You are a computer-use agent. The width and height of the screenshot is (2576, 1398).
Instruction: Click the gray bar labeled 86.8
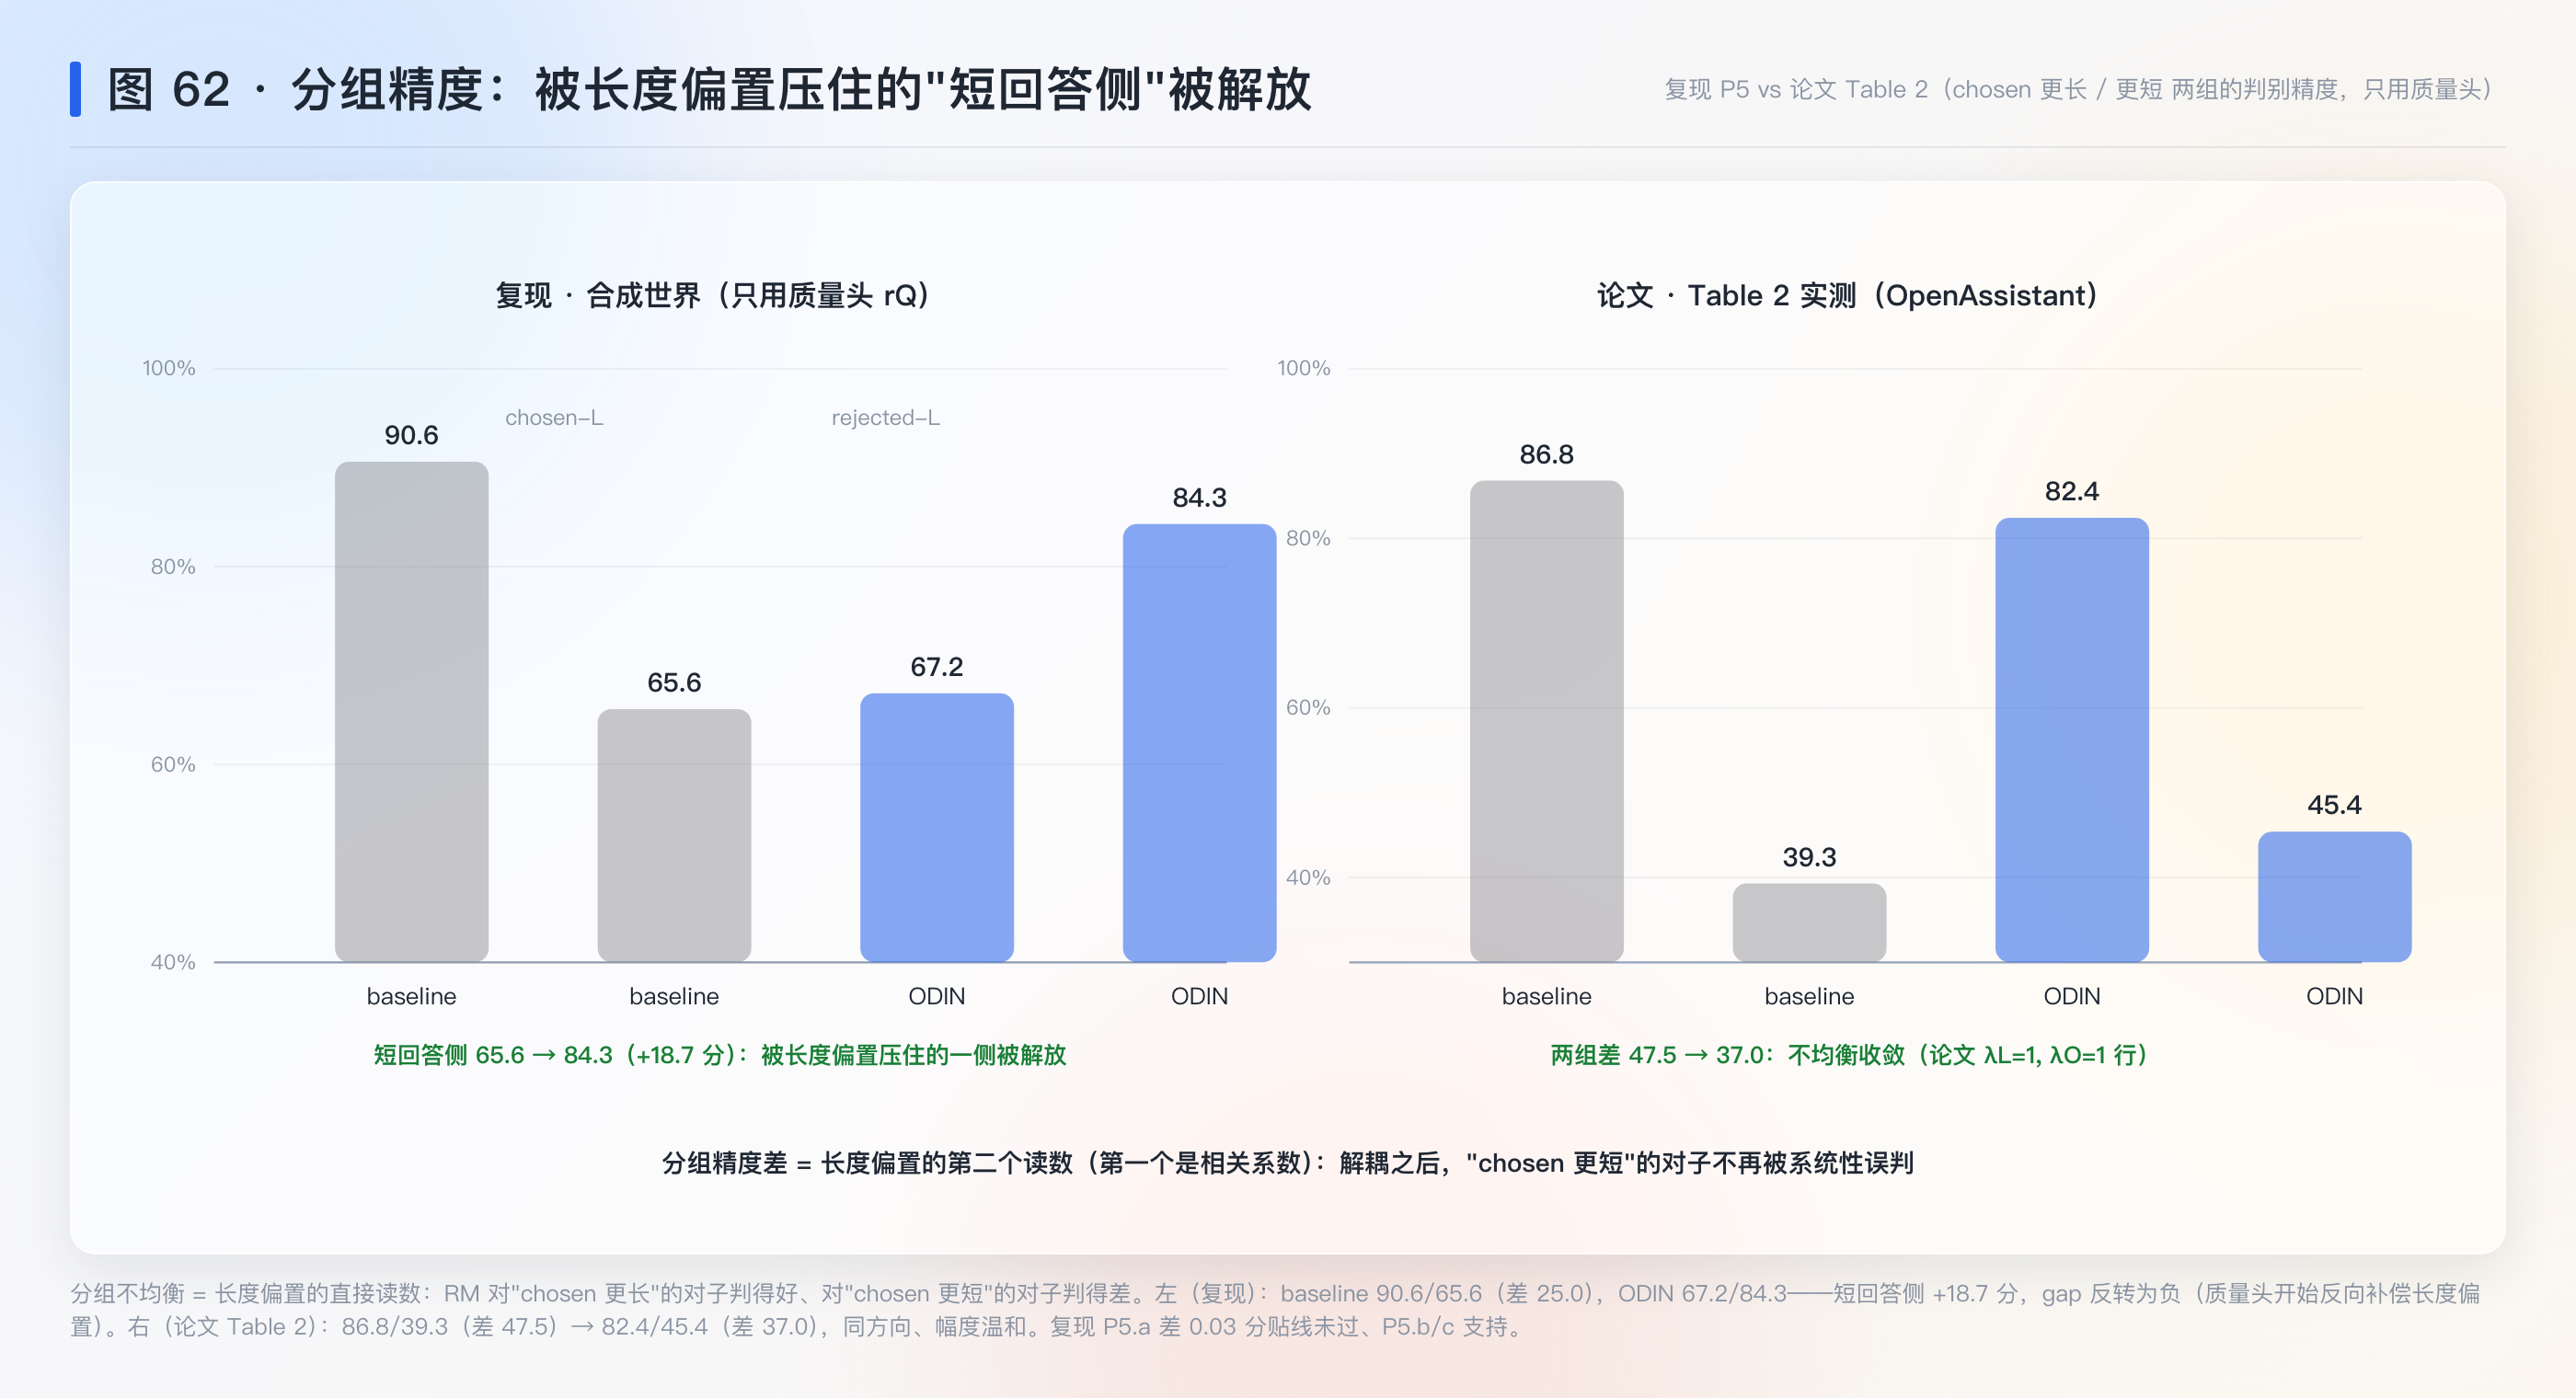click(x=1546, y=721)
